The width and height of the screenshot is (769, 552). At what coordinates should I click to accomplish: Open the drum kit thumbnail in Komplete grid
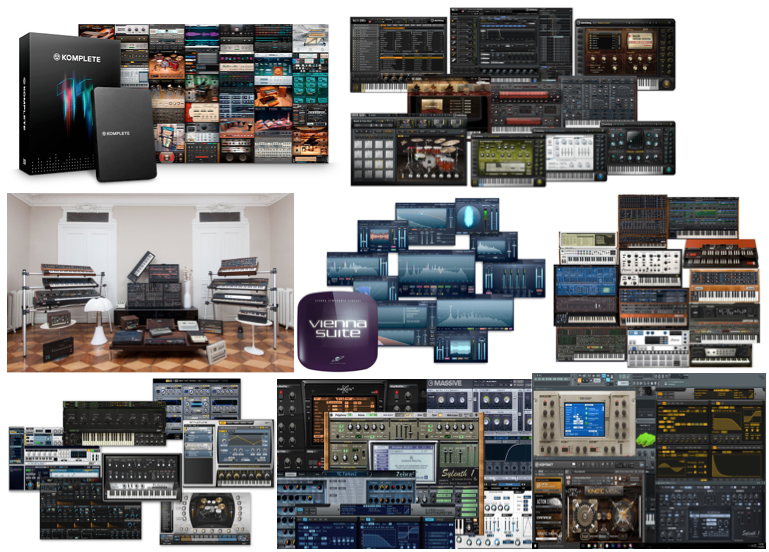click(x=167, y=67)
